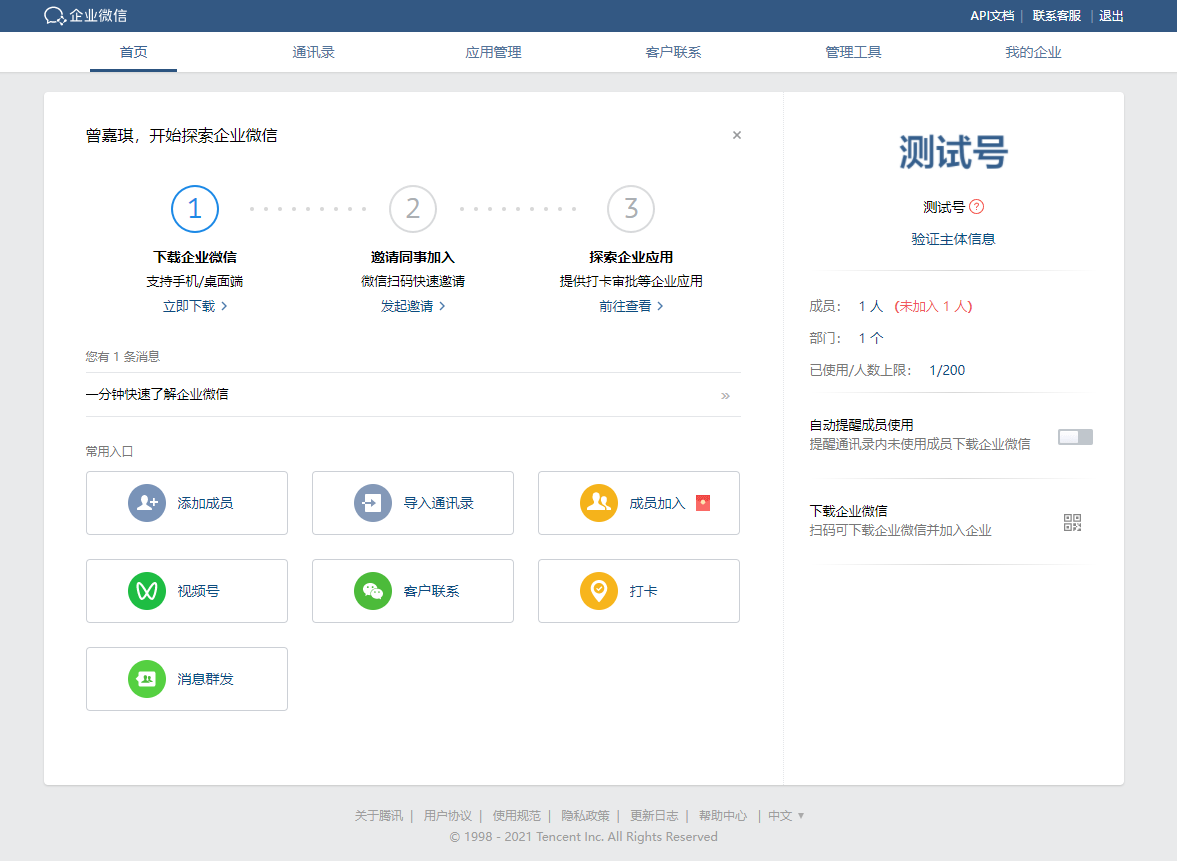Open 帮助中心 in the footer

click(723, 815)
